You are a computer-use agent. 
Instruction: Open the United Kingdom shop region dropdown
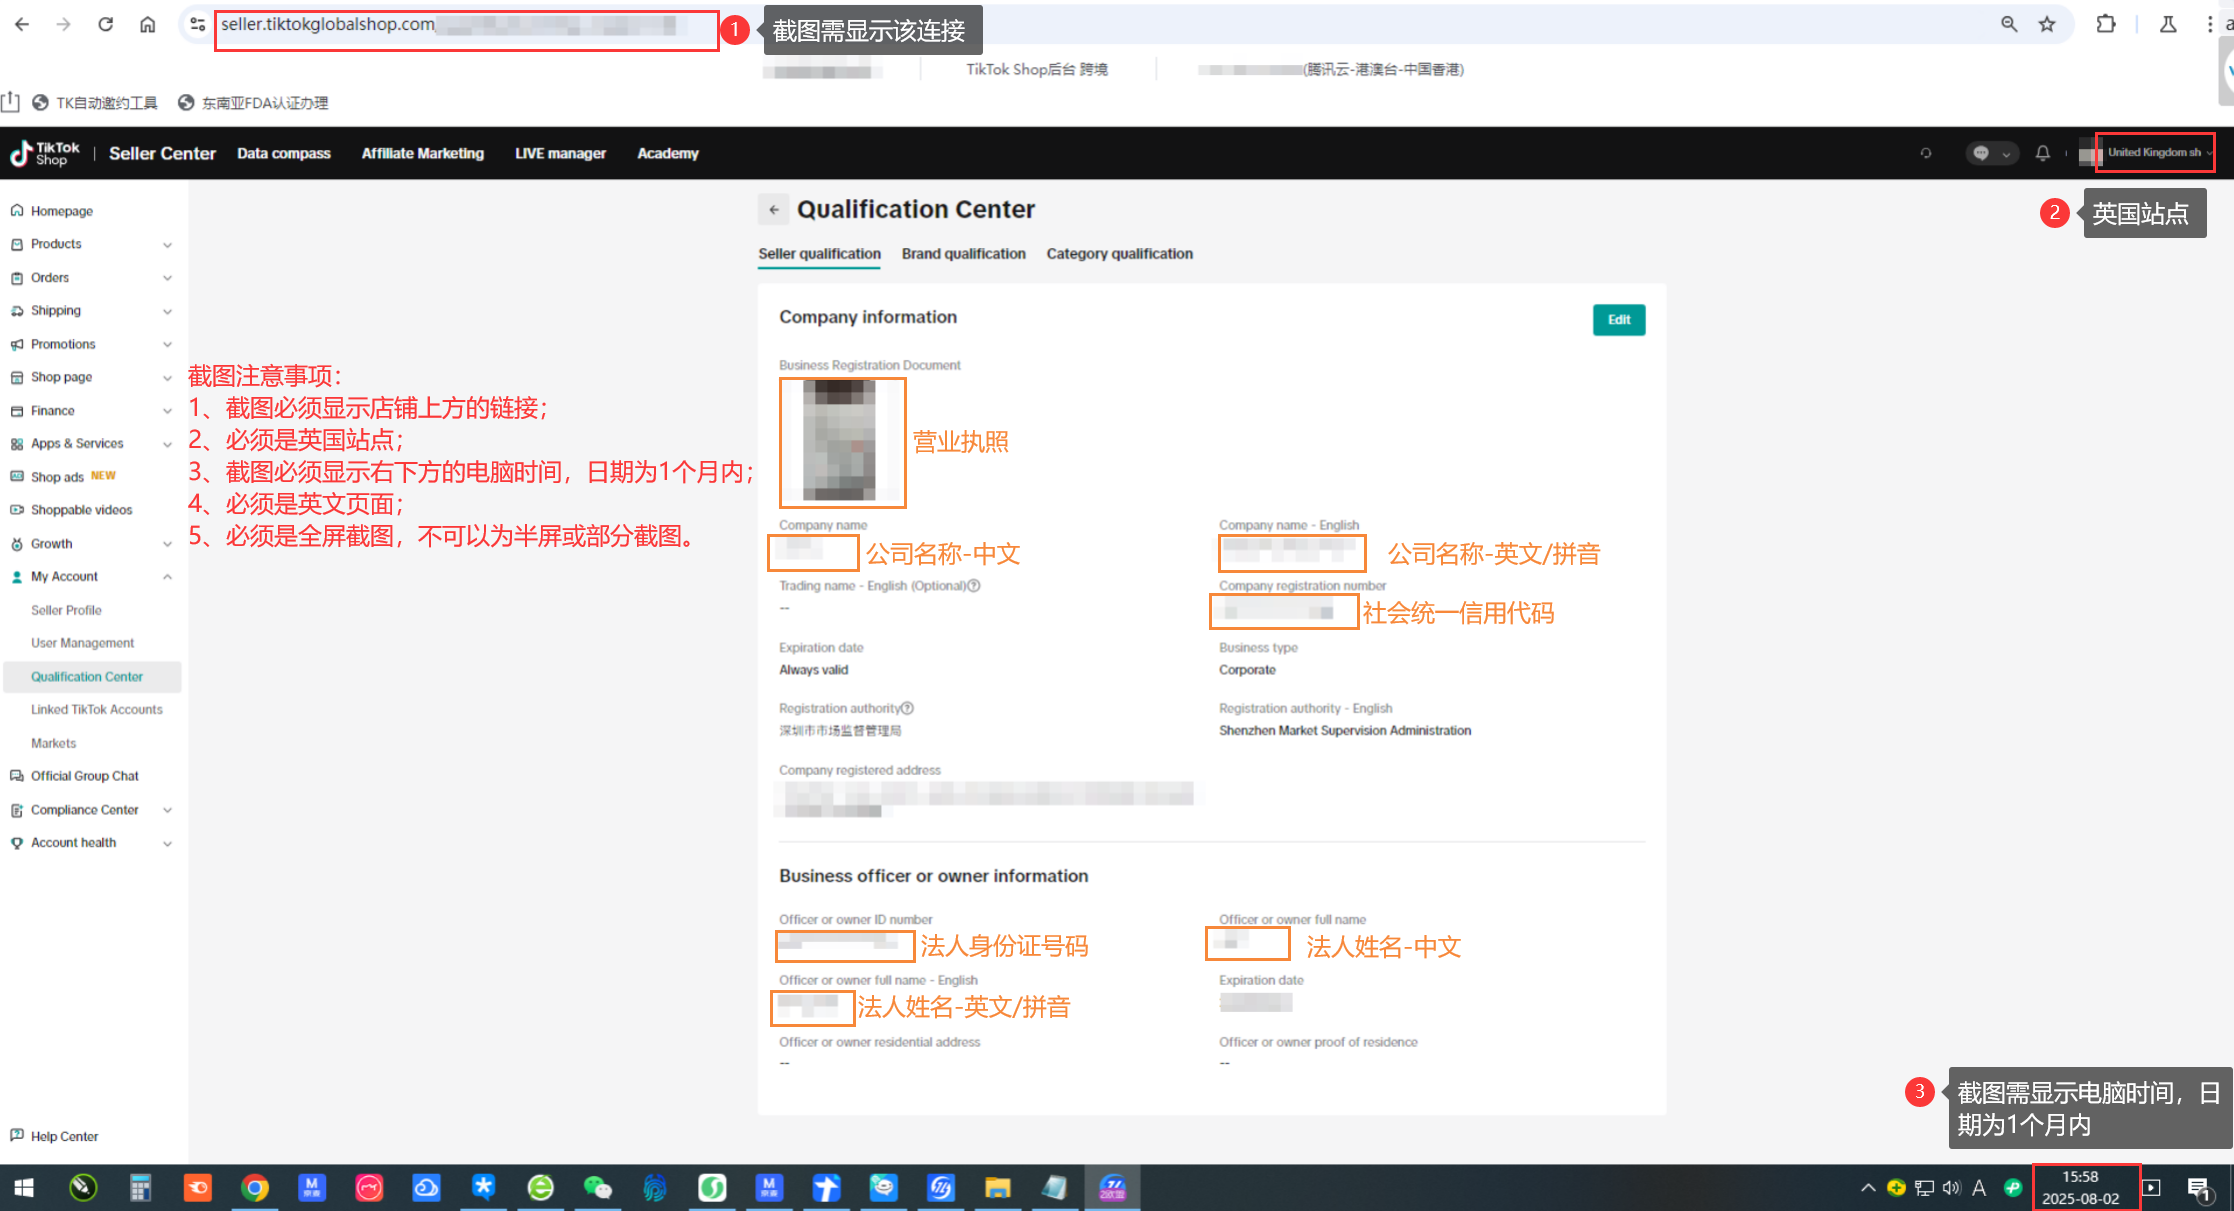[x=2155, y=153]
